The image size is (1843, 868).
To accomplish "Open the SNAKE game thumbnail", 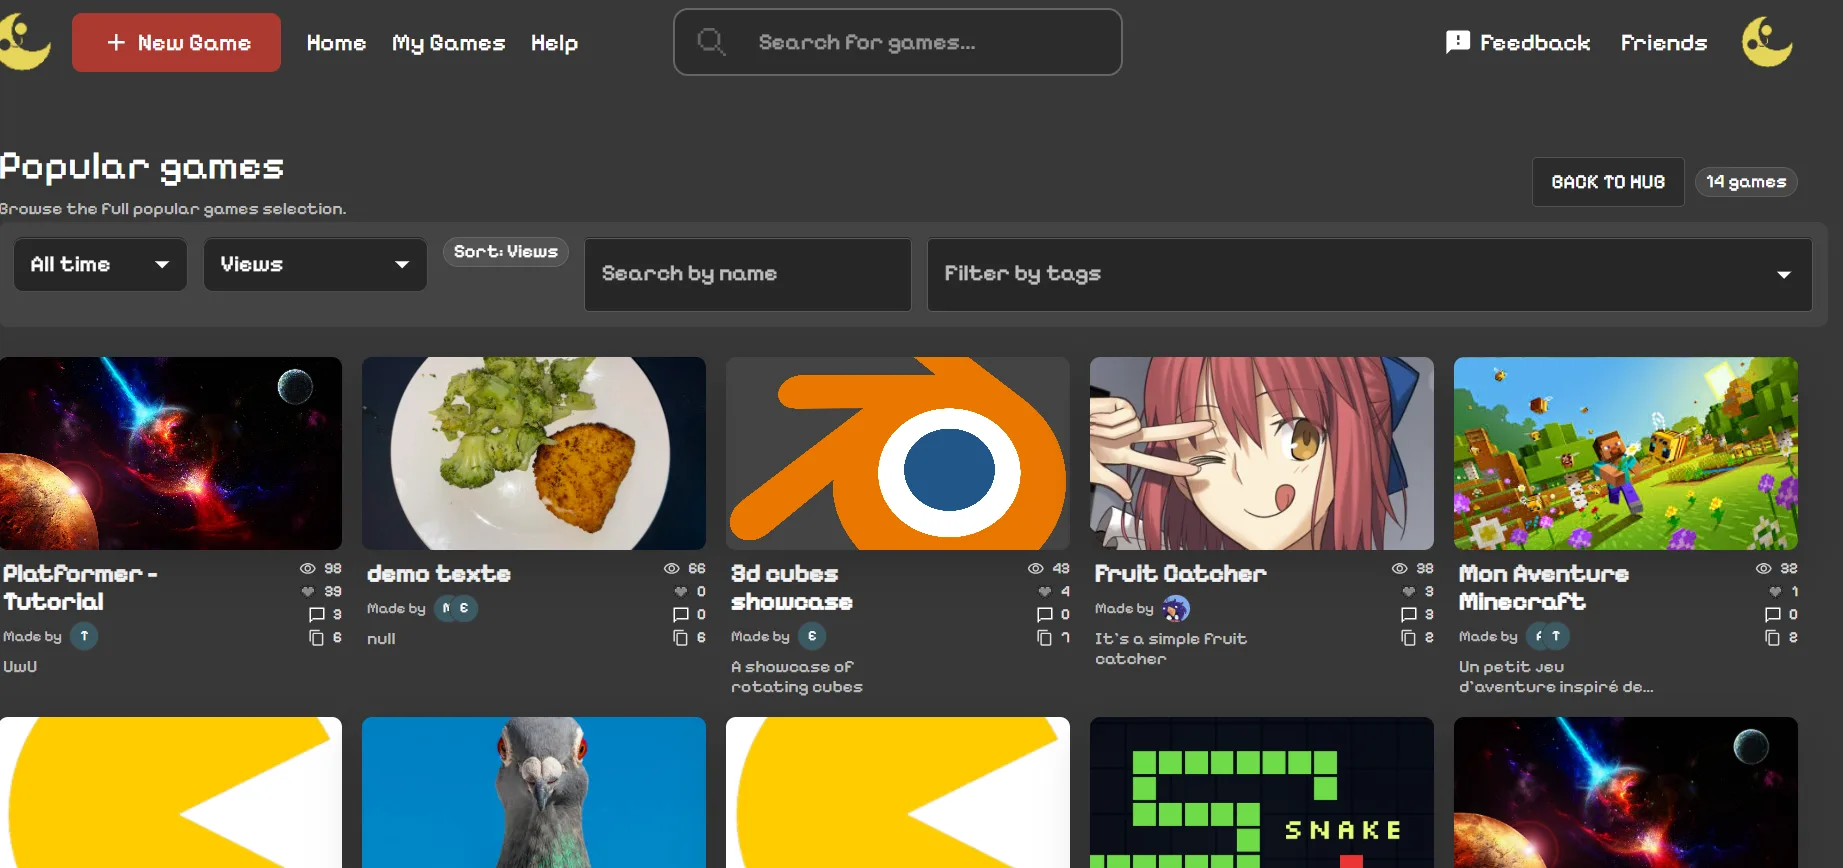I will point(1262,792).
